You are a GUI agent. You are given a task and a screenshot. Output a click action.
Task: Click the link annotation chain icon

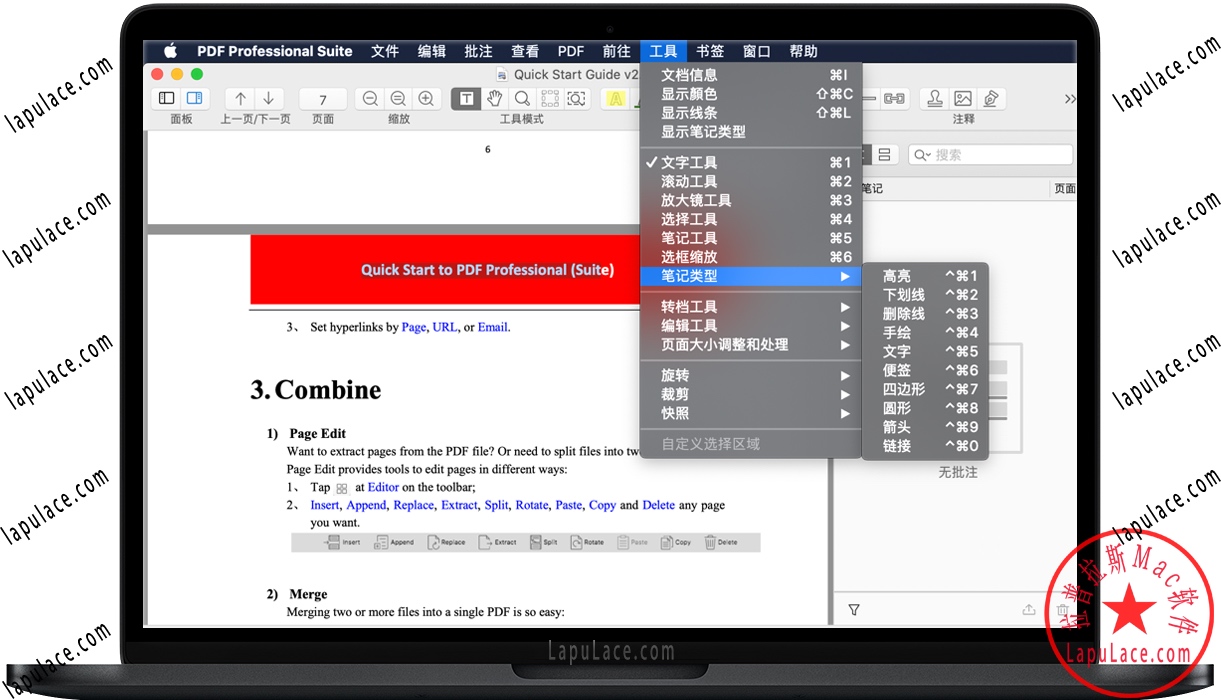[894, 98]
